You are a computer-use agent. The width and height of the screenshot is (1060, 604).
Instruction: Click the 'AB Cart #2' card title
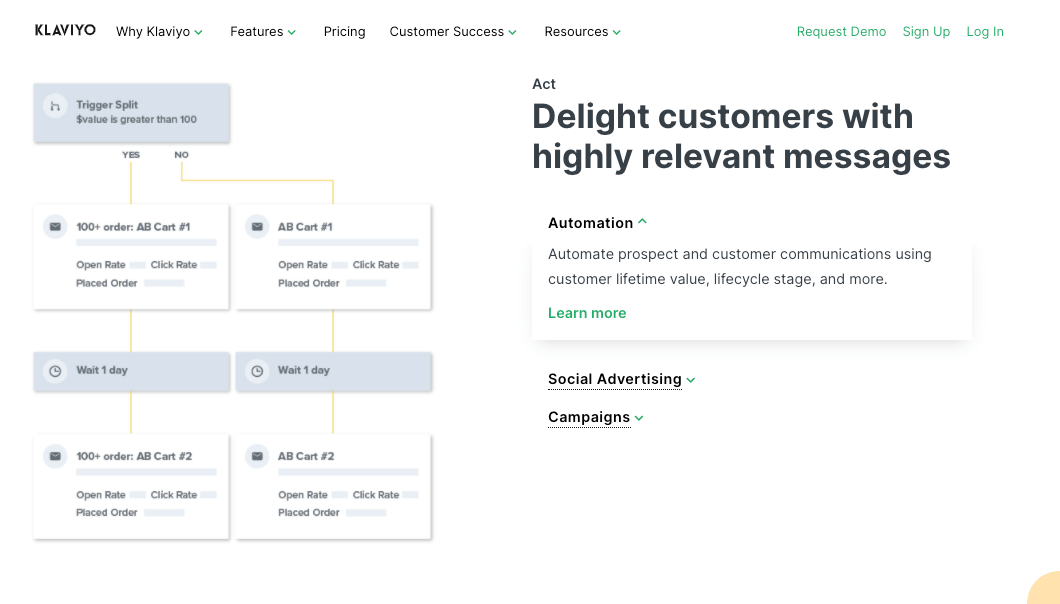click(306, 457)
